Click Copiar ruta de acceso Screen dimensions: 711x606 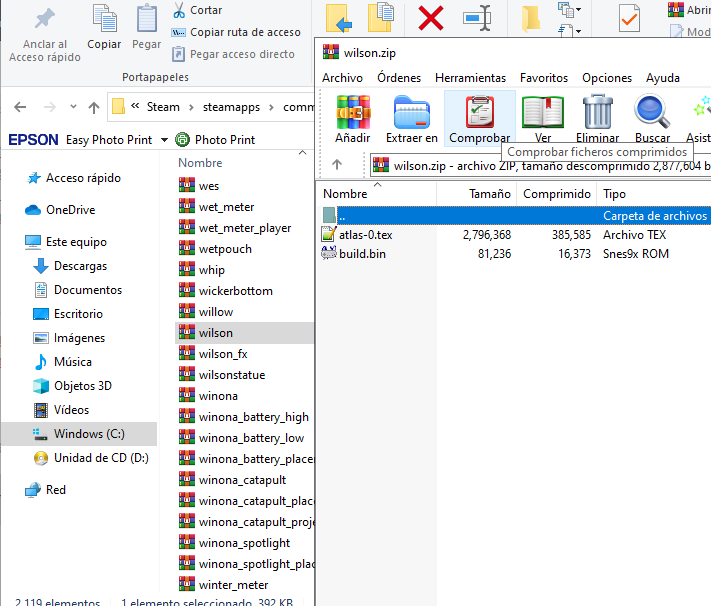244,32
